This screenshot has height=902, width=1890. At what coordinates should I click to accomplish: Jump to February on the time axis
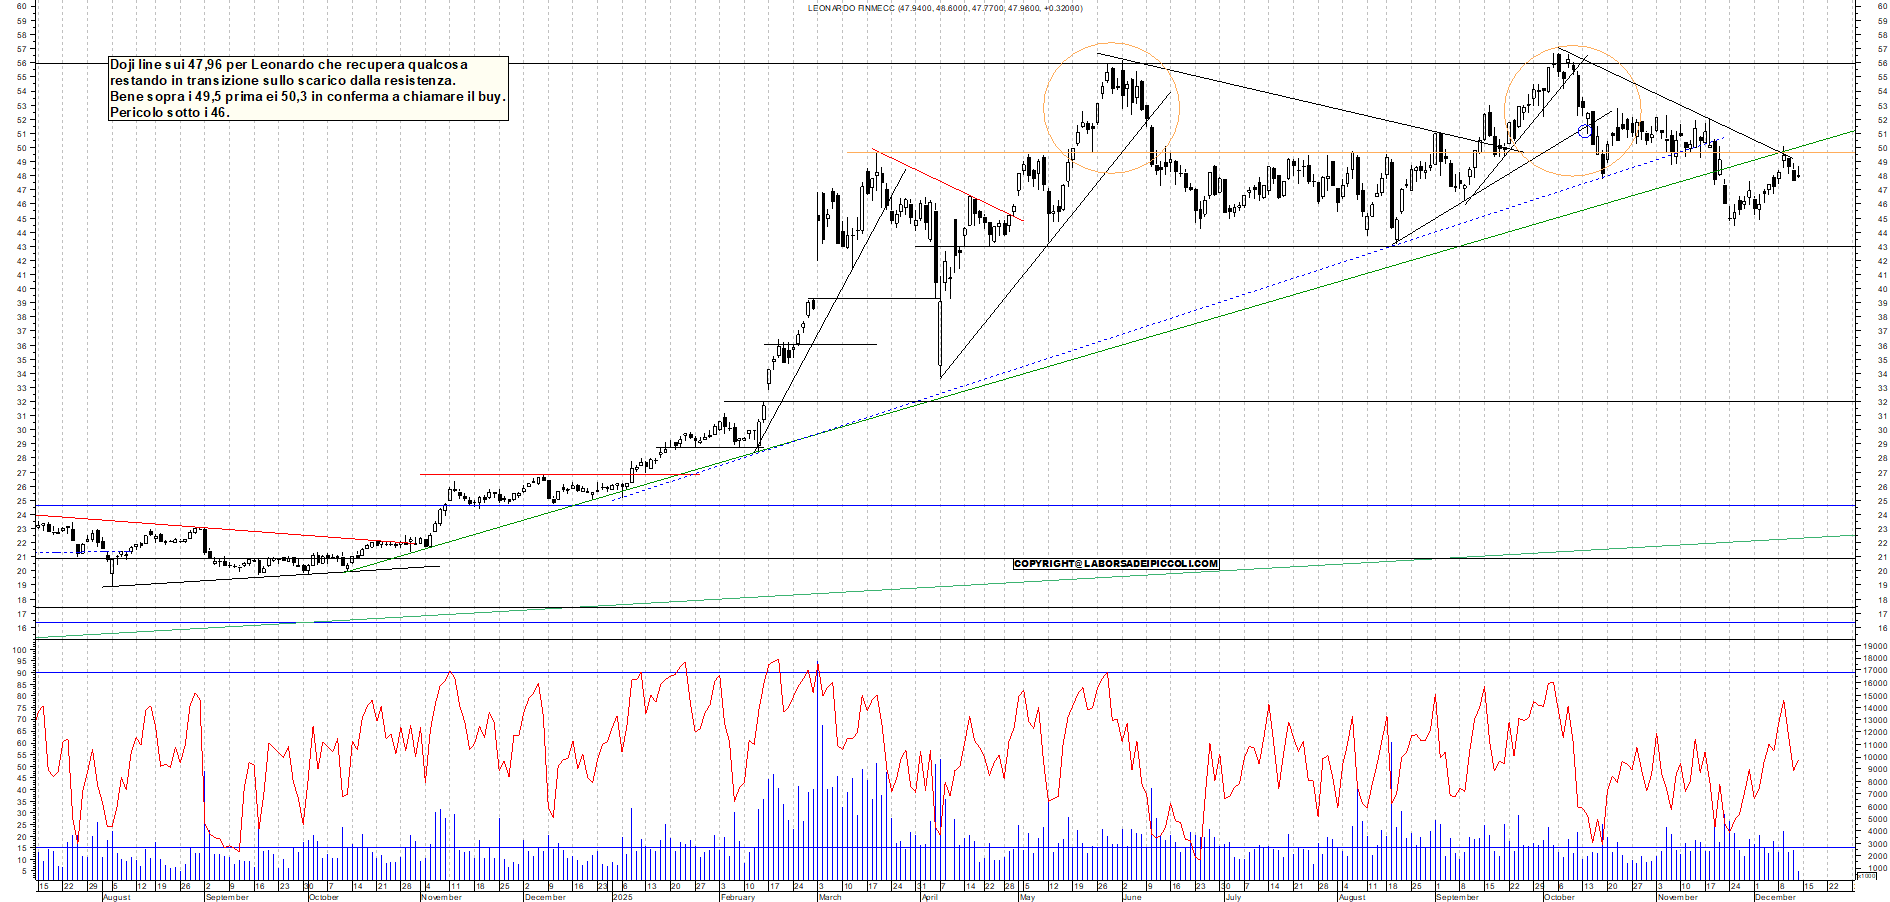738,897
